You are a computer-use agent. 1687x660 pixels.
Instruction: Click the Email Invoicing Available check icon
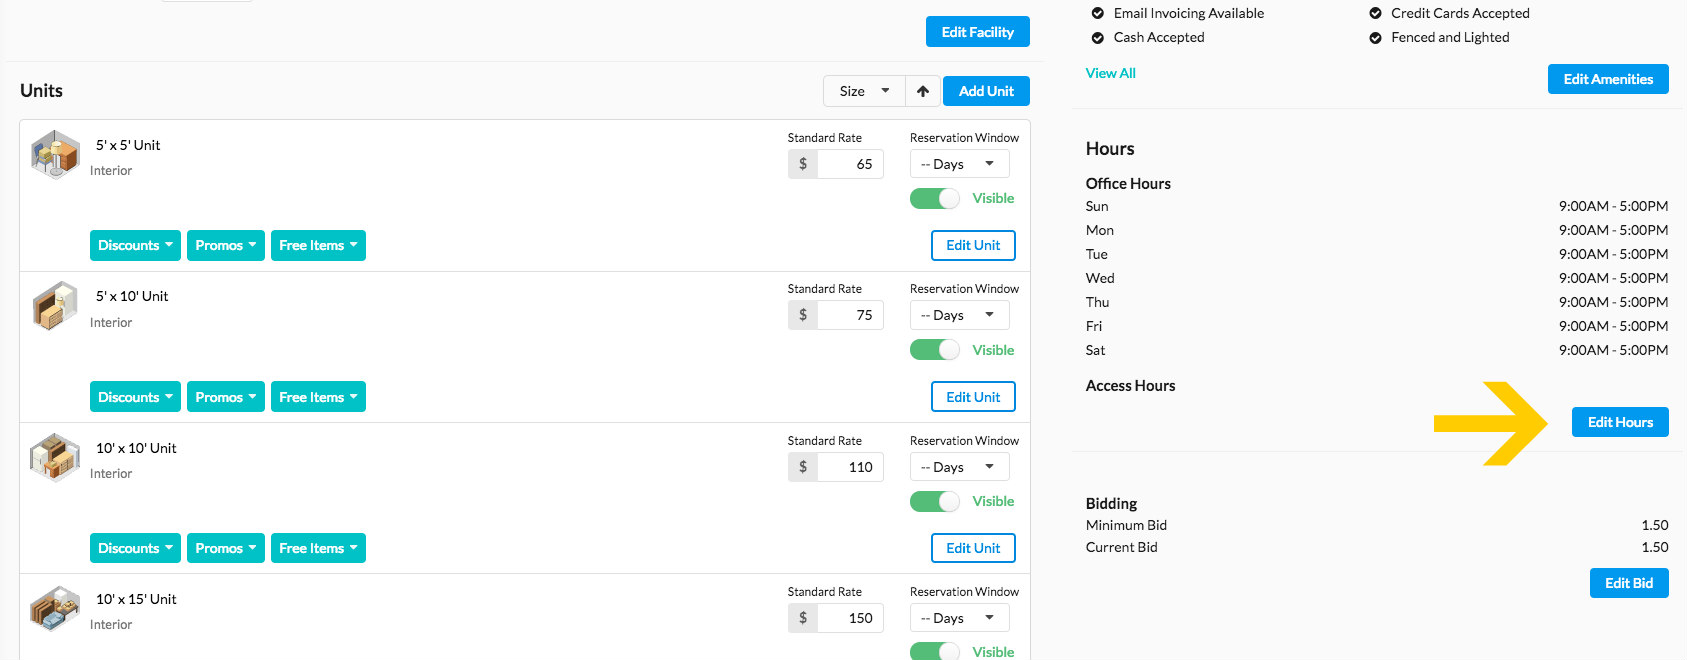[x=1098, y=13]
